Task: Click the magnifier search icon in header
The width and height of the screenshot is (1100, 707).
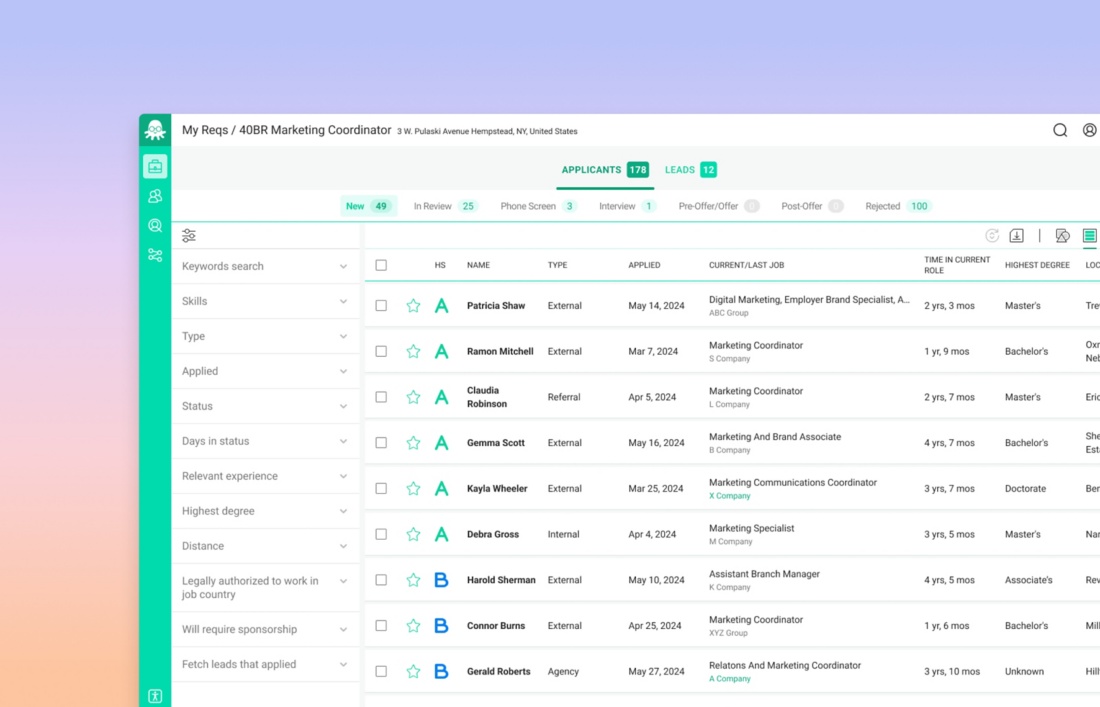Action: [x=1060, y=130]
